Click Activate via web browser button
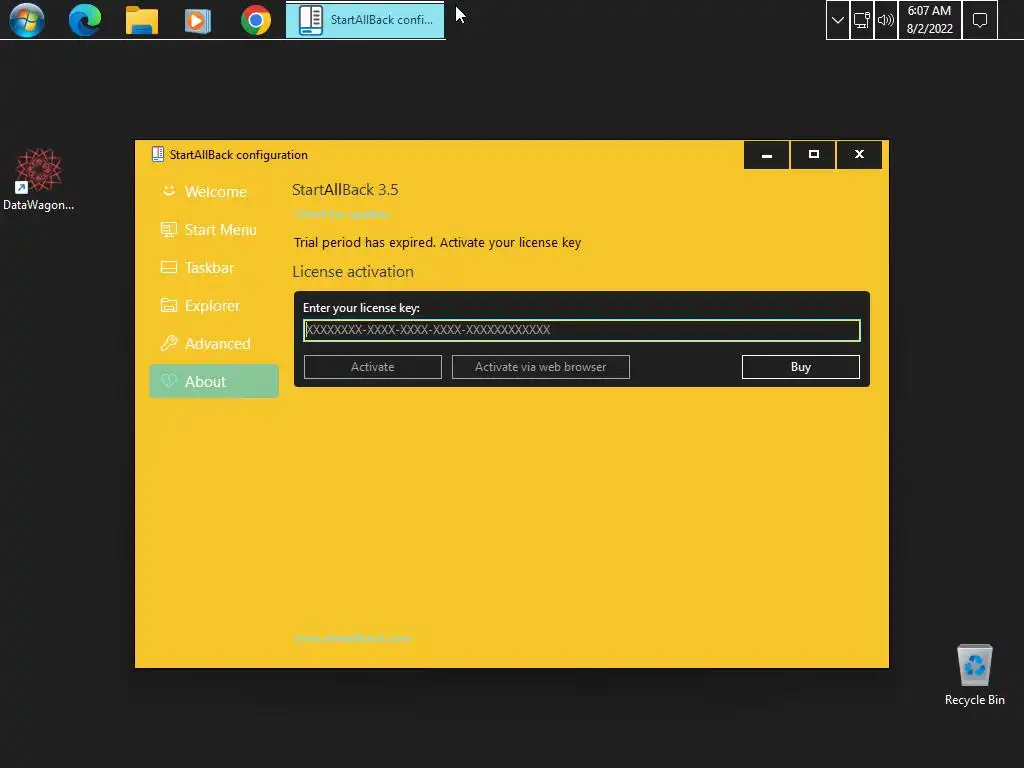This screenshot has height=768, width=1024. pyautogui.click(x=540, y=367)
